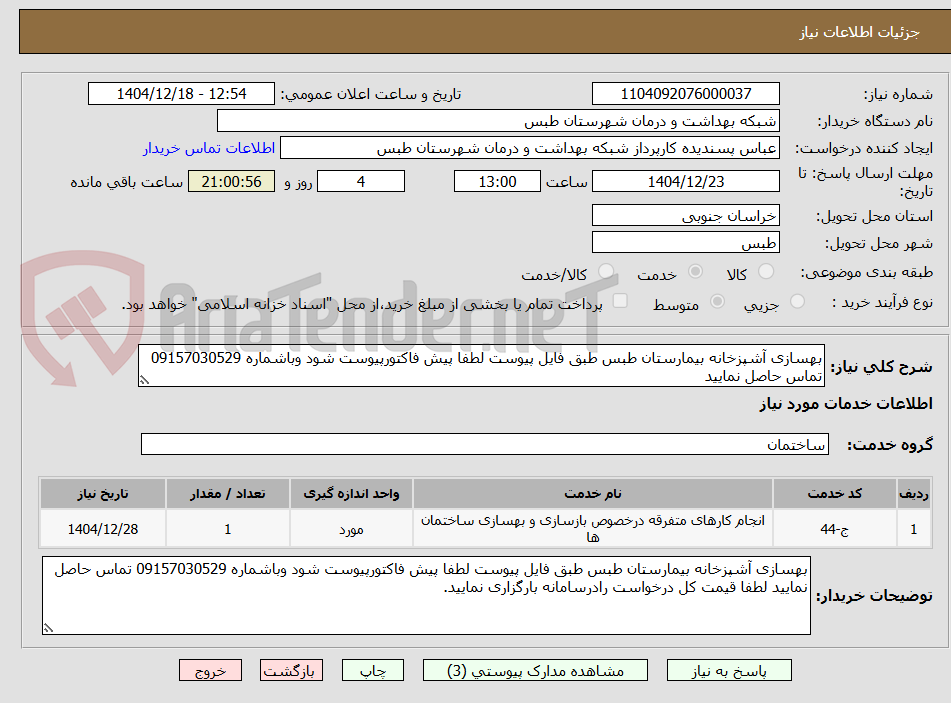Click the شماره نیاز field 1104092076000037
Viewport: 951px width, 703px height.
click(x=685, y=94)
